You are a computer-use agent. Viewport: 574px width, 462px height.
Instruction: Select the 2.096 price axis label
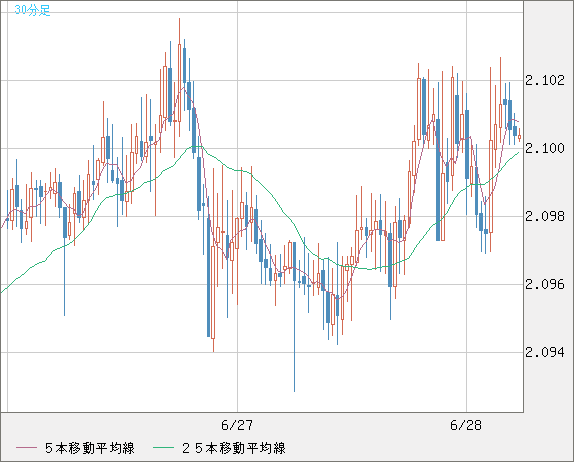[545, 284]
